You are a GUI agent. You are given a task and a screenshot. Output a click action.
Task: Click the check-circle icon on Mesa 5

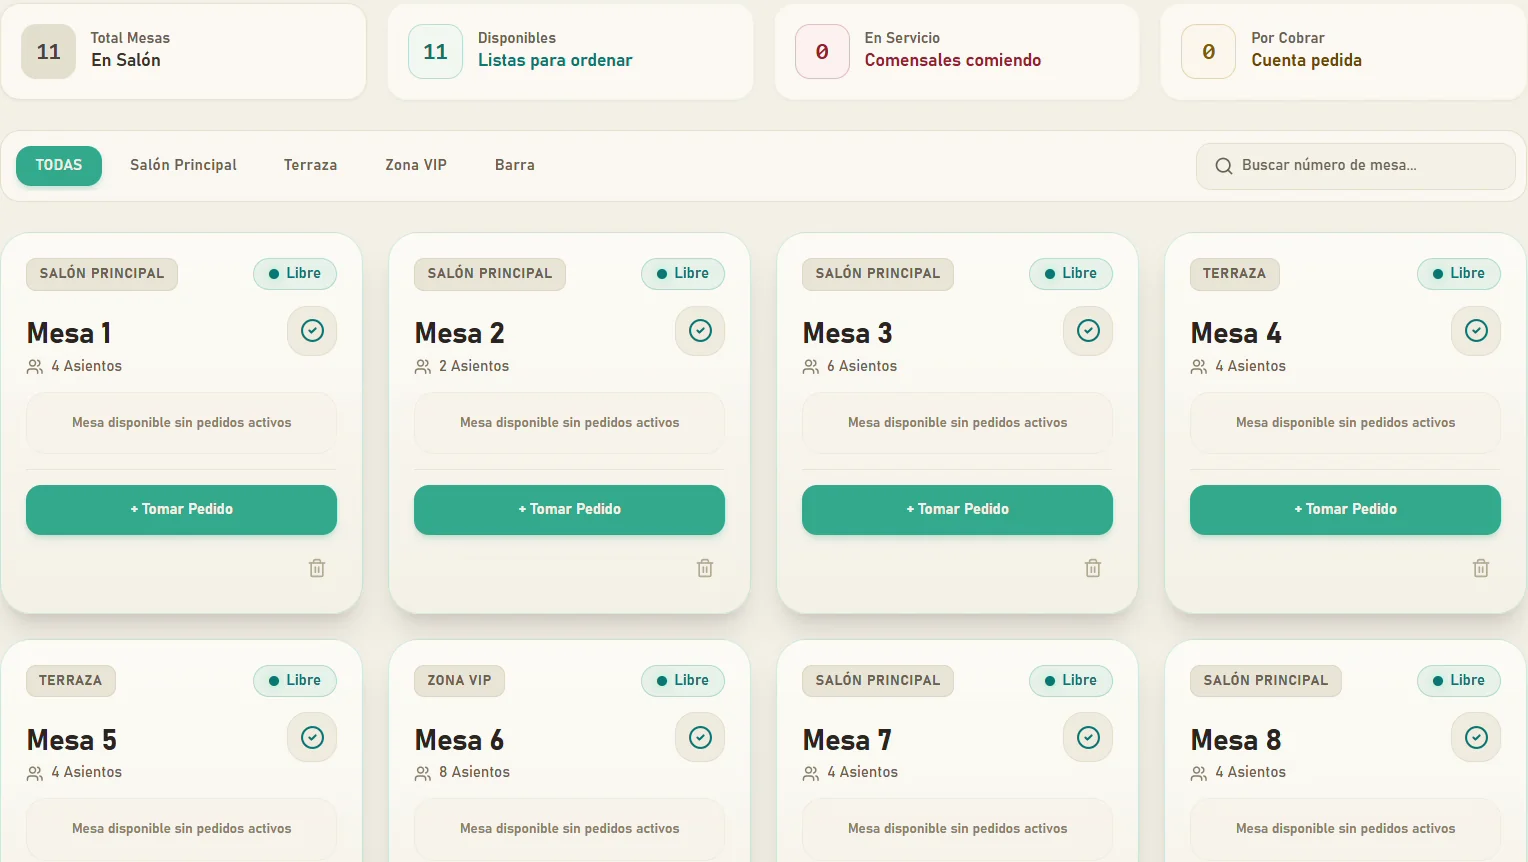click(x=312, y=738)
